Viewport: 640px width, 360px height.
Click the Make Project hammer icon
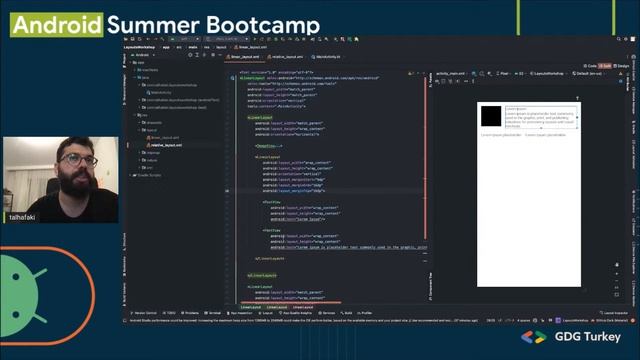[162, 39]
